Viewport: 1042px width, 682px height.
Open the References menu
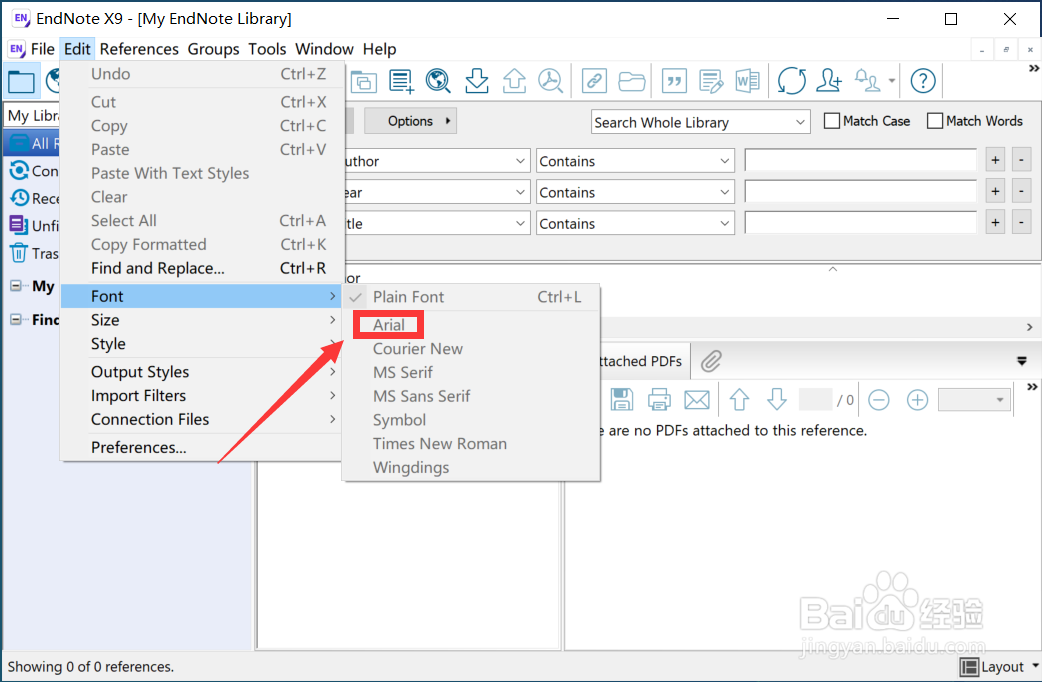[x=139, y=49]
